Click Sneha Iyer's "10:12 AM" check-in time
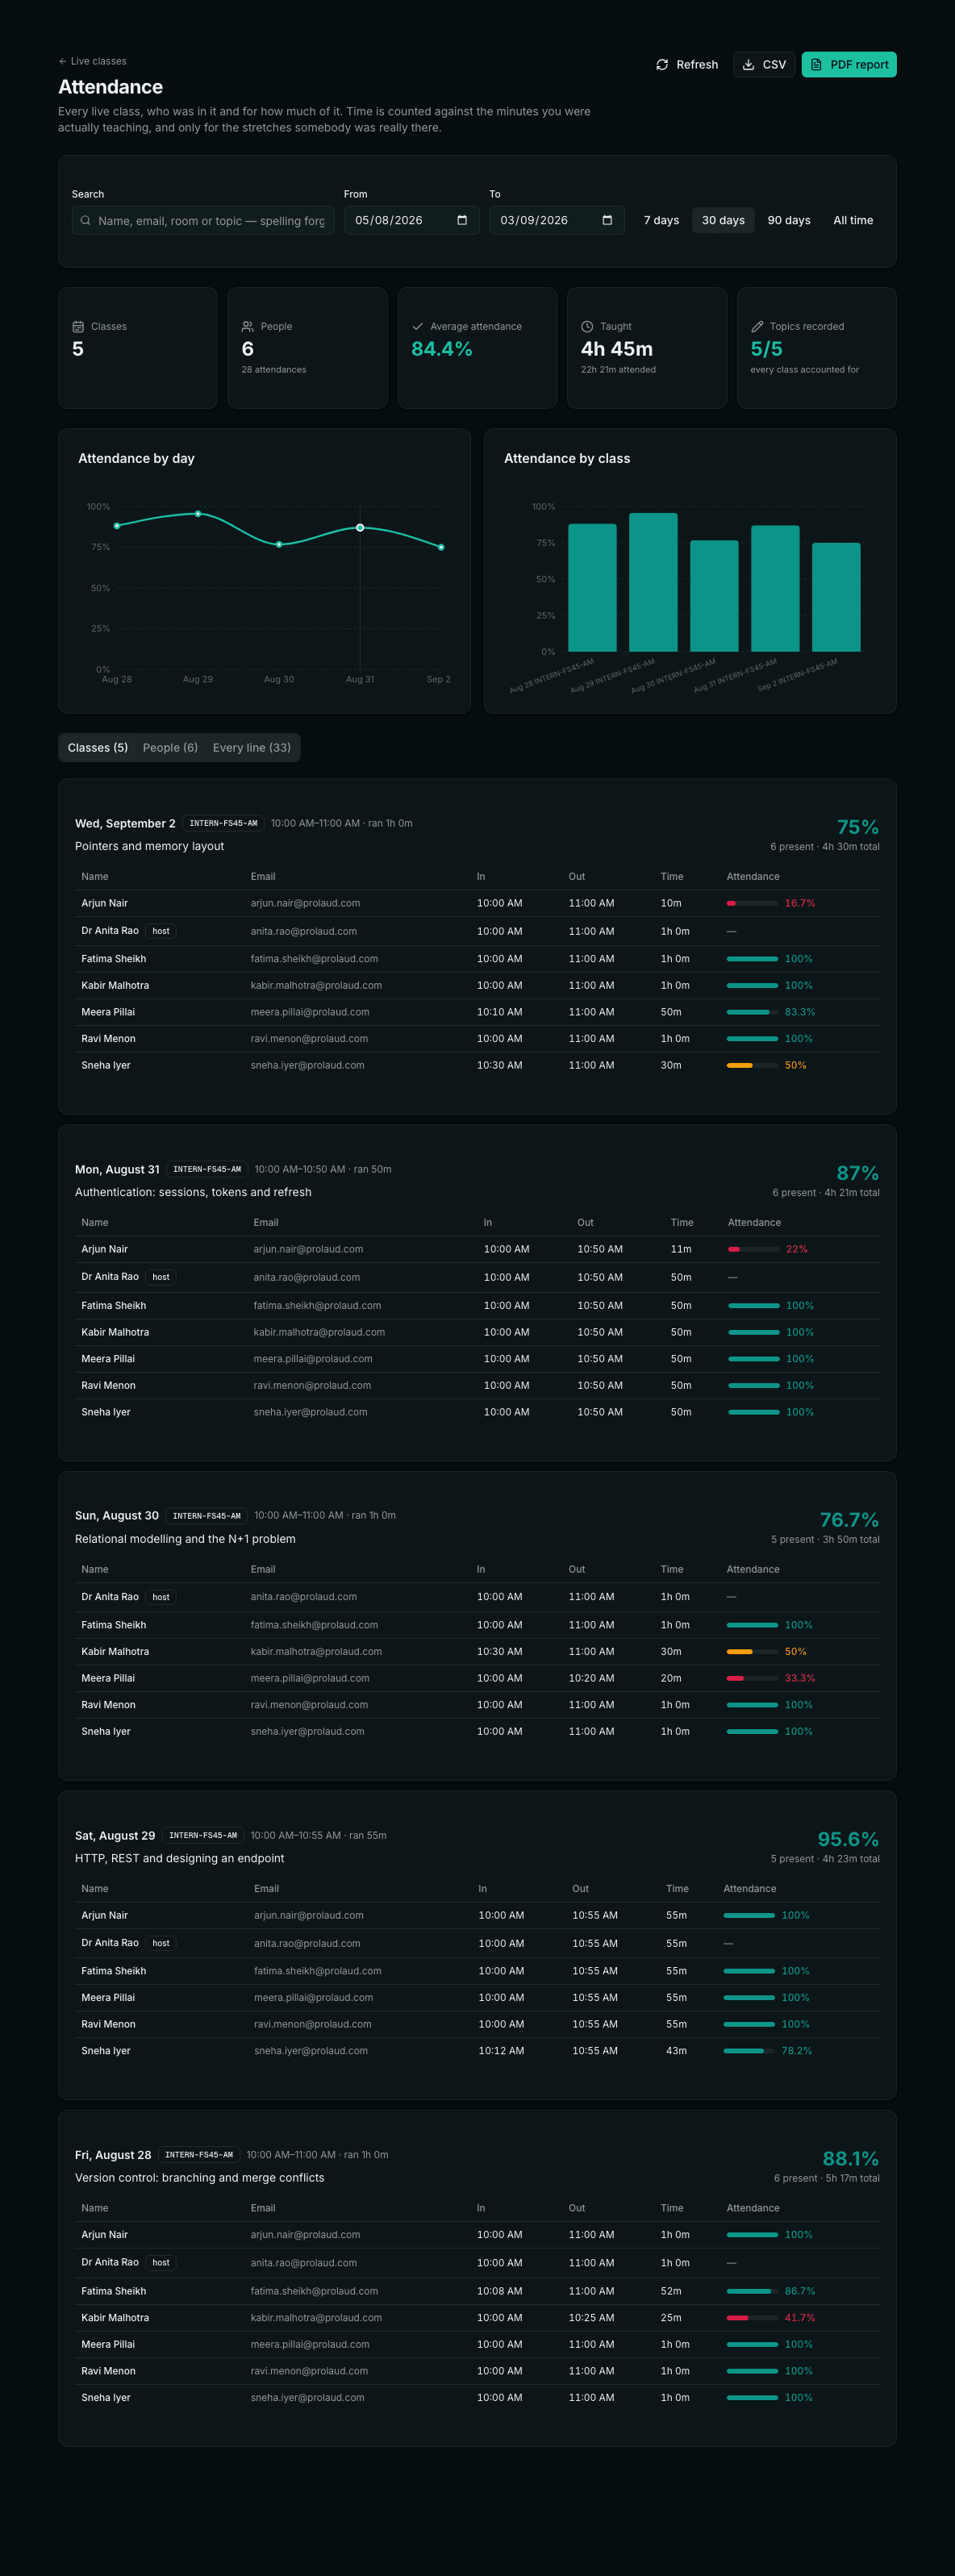The height and width of the screenshot is (2576, 955). [x=501, y=2051]
